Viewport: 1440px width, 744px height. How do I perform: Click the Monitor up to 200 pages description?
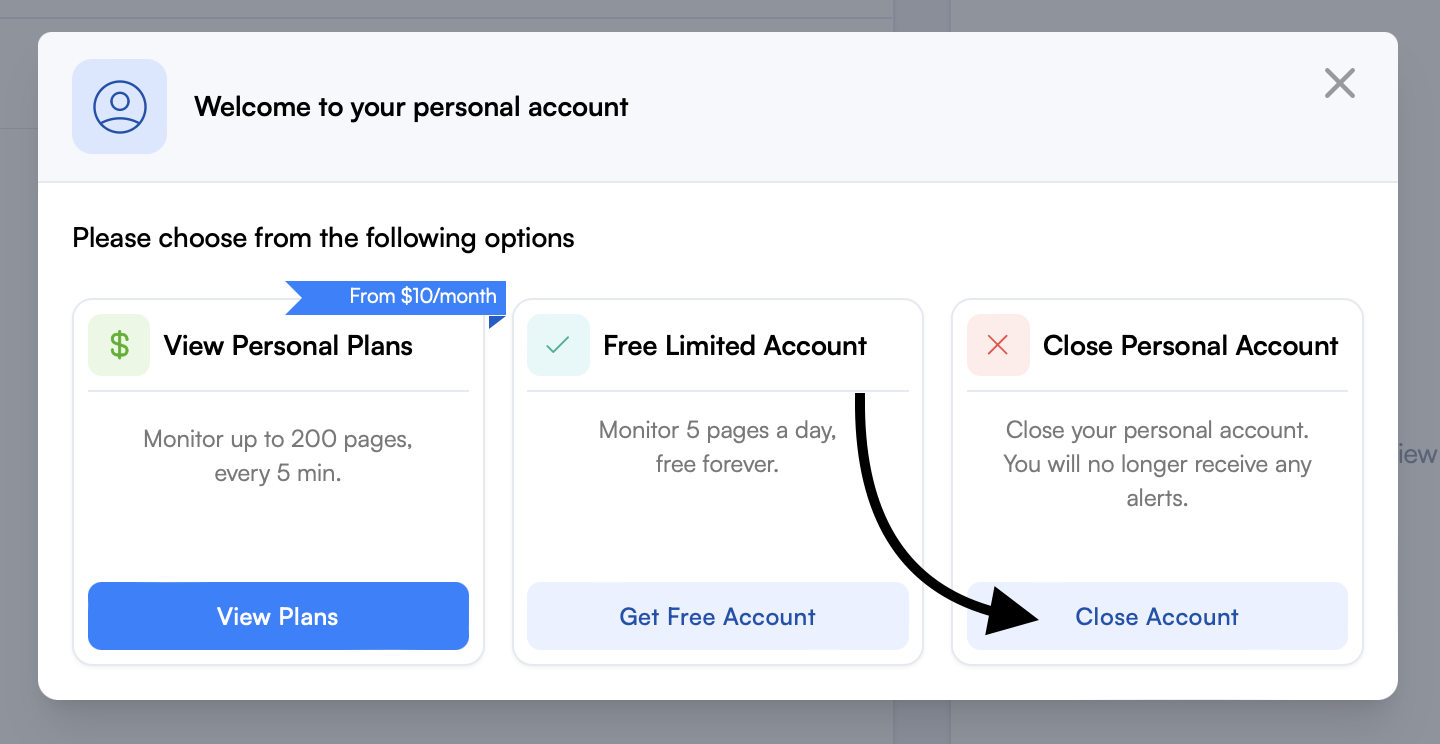278,456
